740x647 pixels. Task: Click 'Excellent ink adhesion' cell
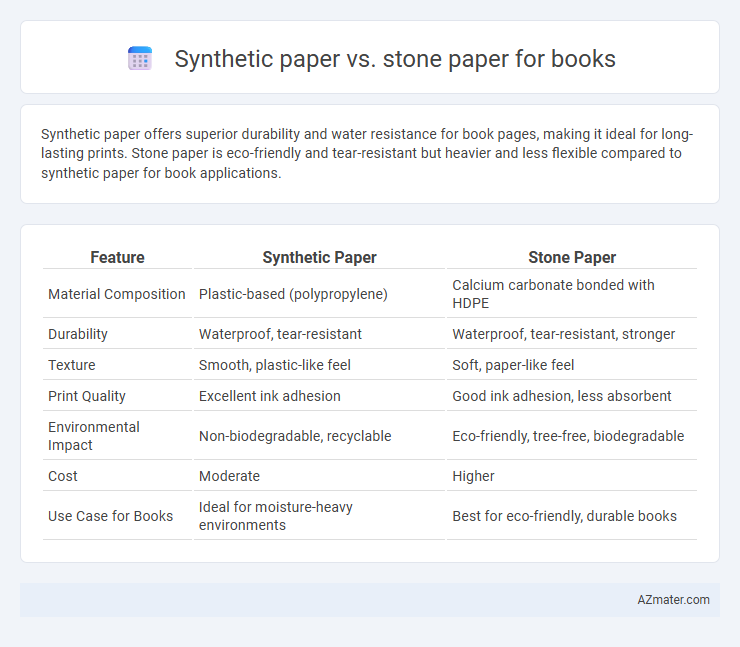coord(269,396)
